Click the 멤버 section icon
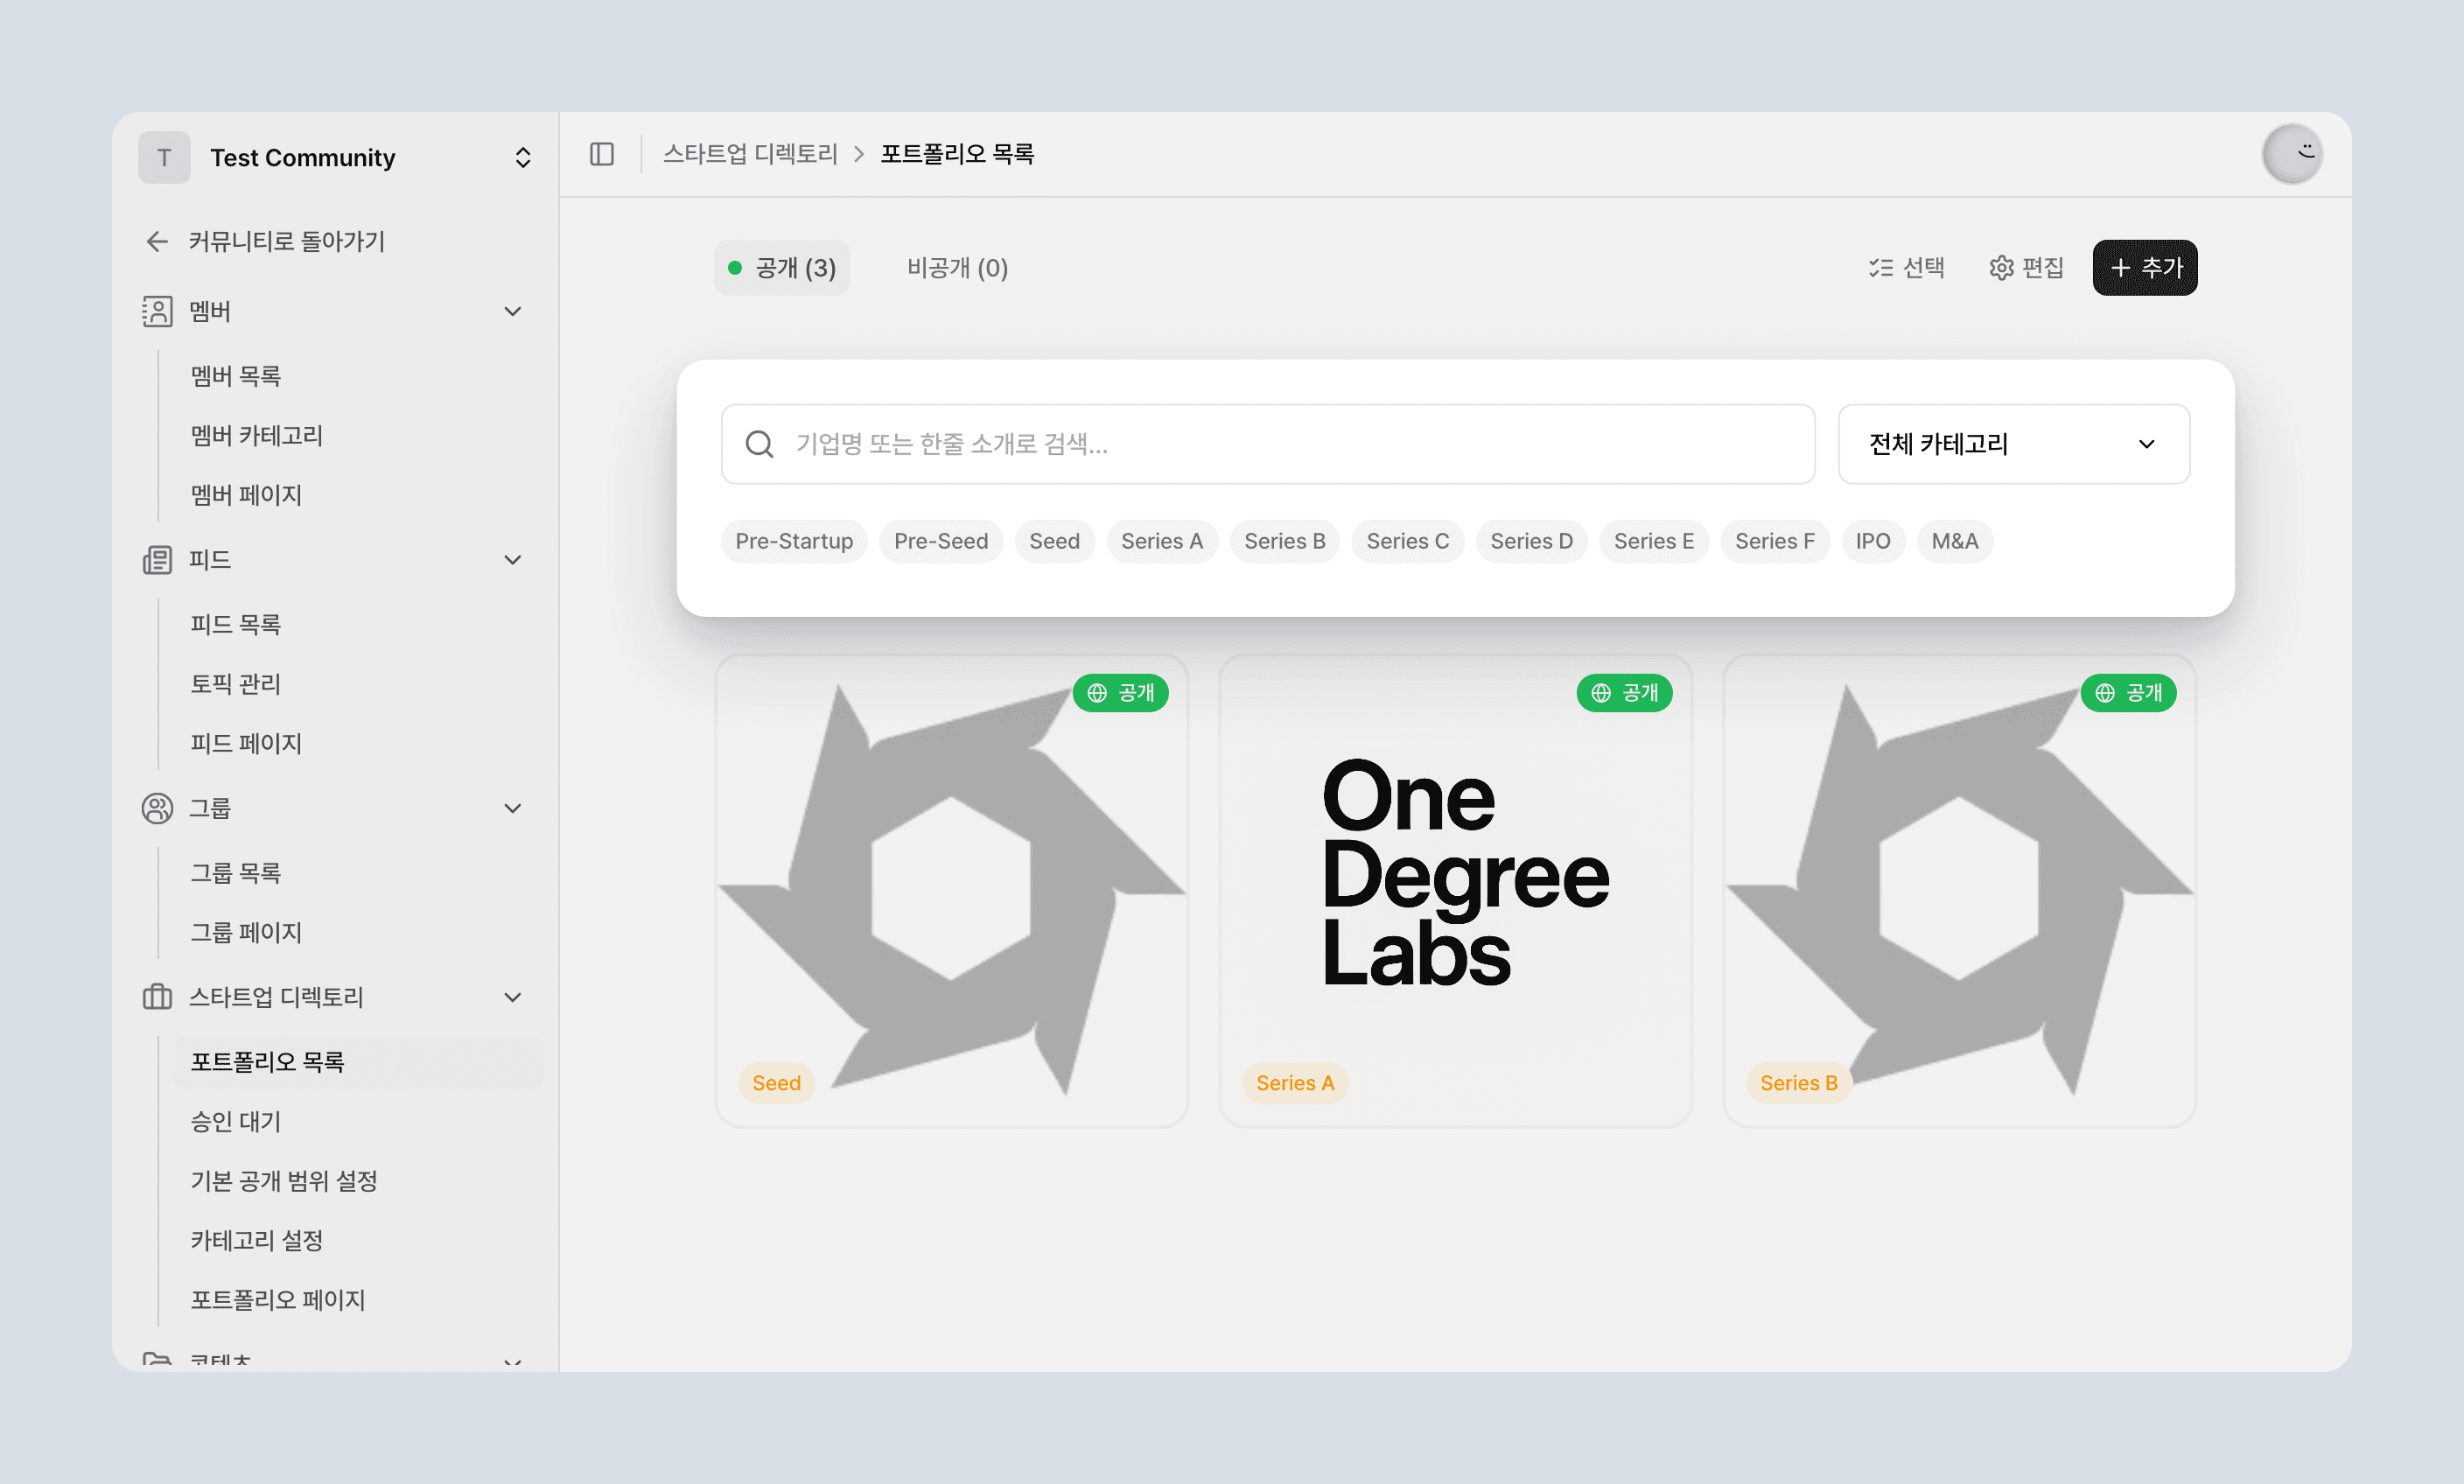The image size is (2464, 1484). tap(157, 311)
